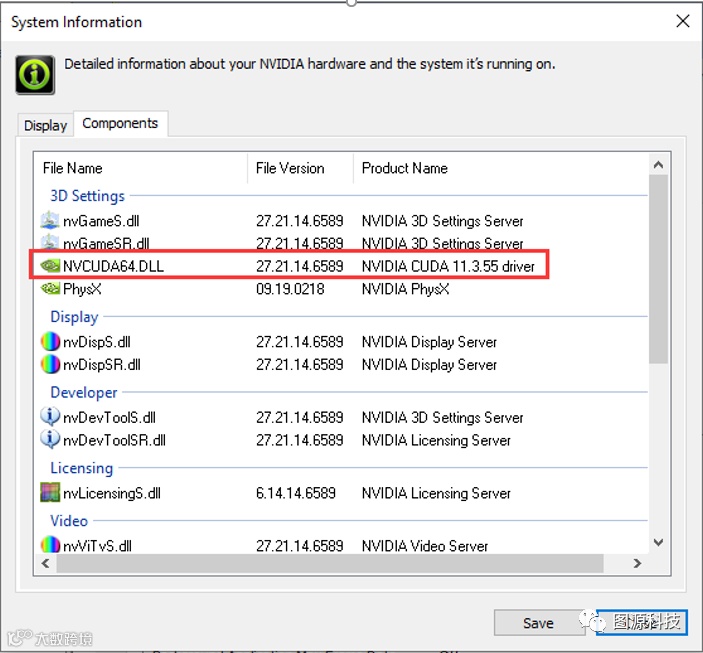Image resolution: width=703 pixels, height=653 pixels.
Task: Click the nvDevToolSR.dll info icon
Action: [x=50, y=439]
